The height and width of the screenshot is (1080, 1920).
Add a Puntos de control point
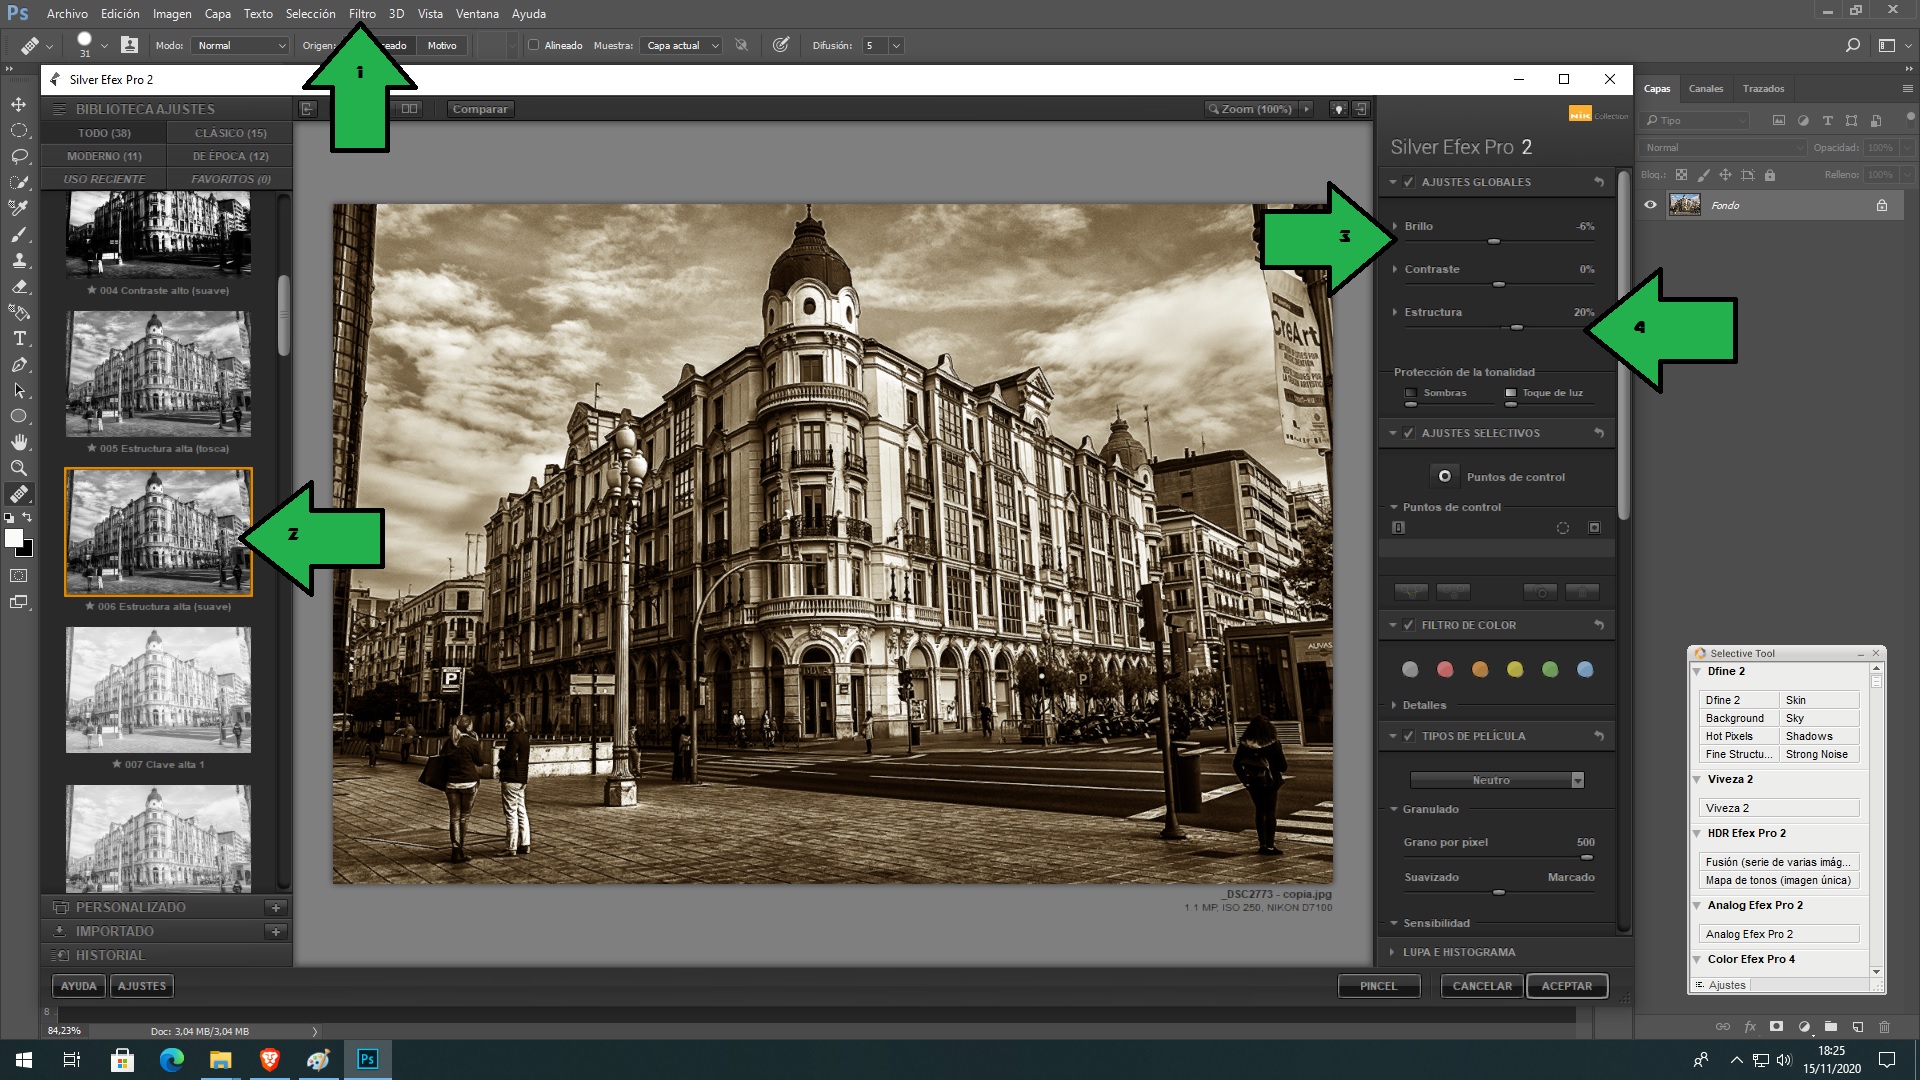tap(1444, 476)
